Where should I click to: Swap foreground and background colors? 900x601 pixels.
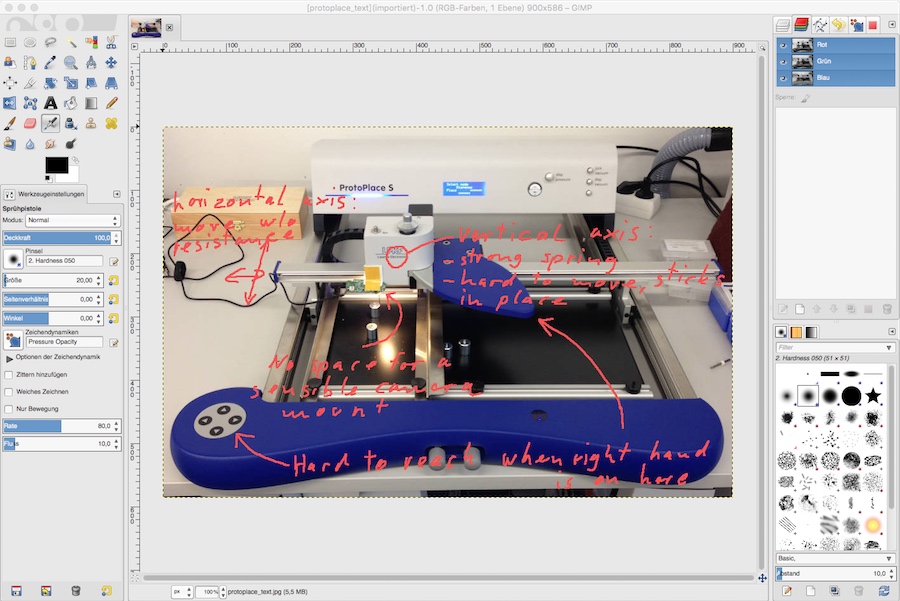[x=75, y=160]
